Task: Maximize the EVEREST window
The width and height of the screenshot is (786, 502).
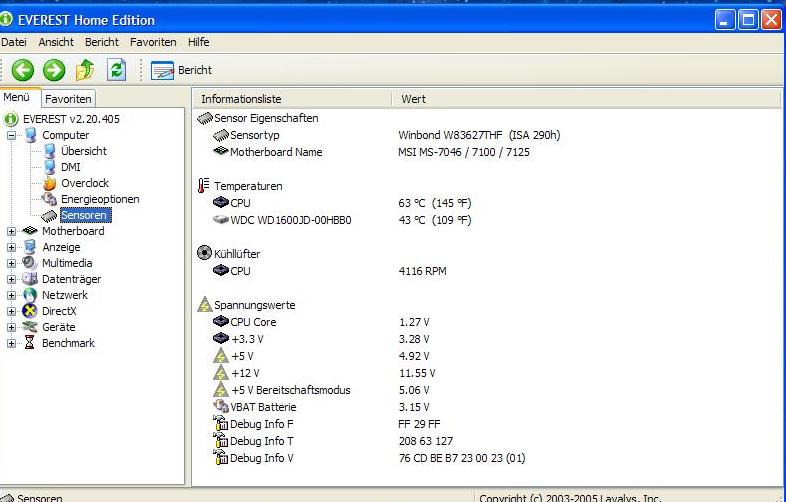Action: [748, 20]
